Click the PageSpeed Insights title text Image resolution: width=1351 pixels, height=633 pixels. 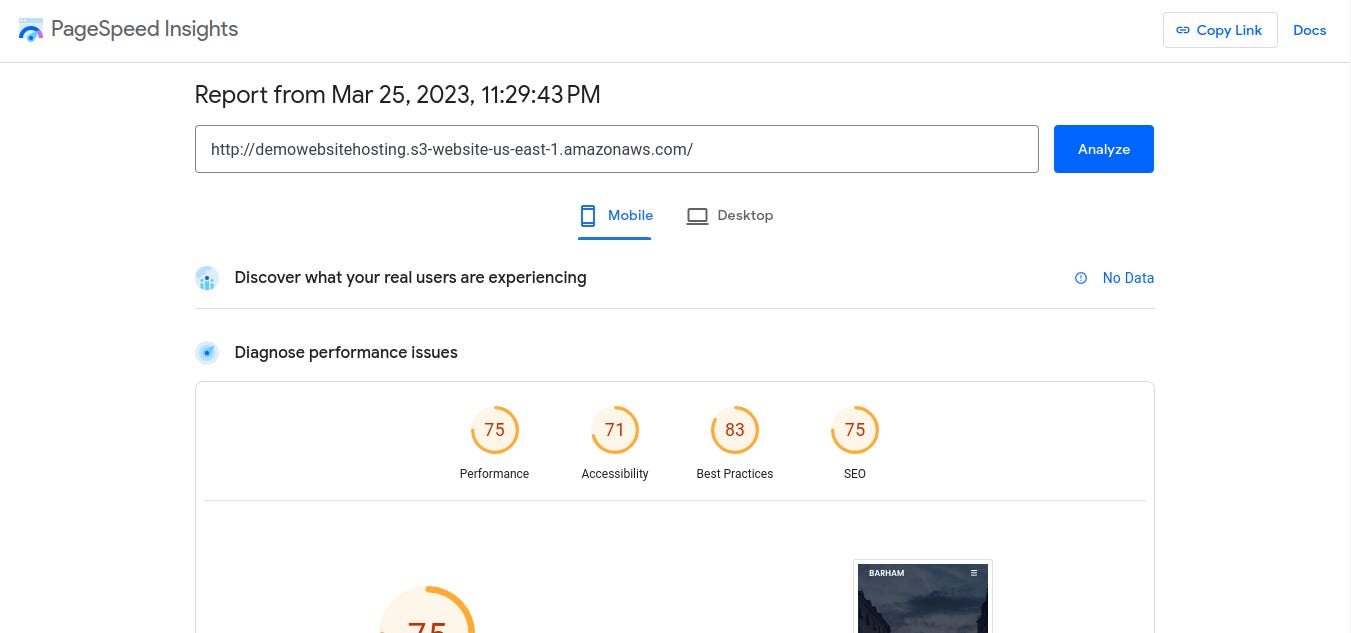click(144, 29)
